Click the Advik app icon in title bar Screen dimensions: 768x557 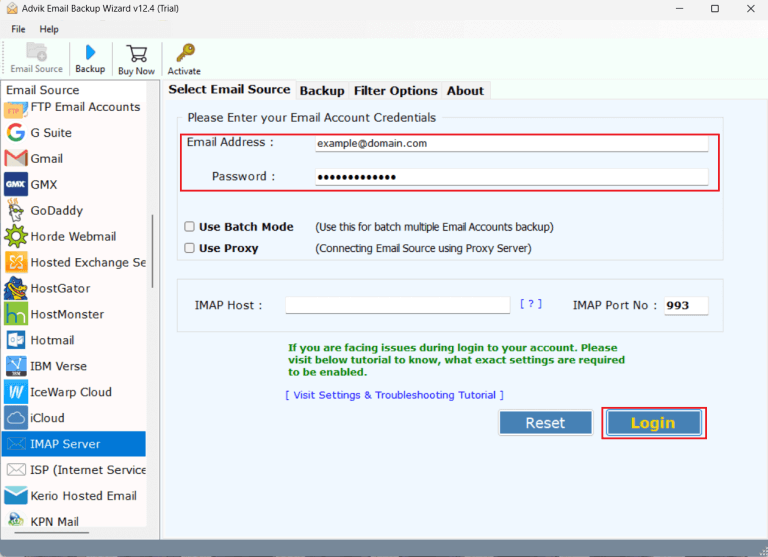pos(12,8)
